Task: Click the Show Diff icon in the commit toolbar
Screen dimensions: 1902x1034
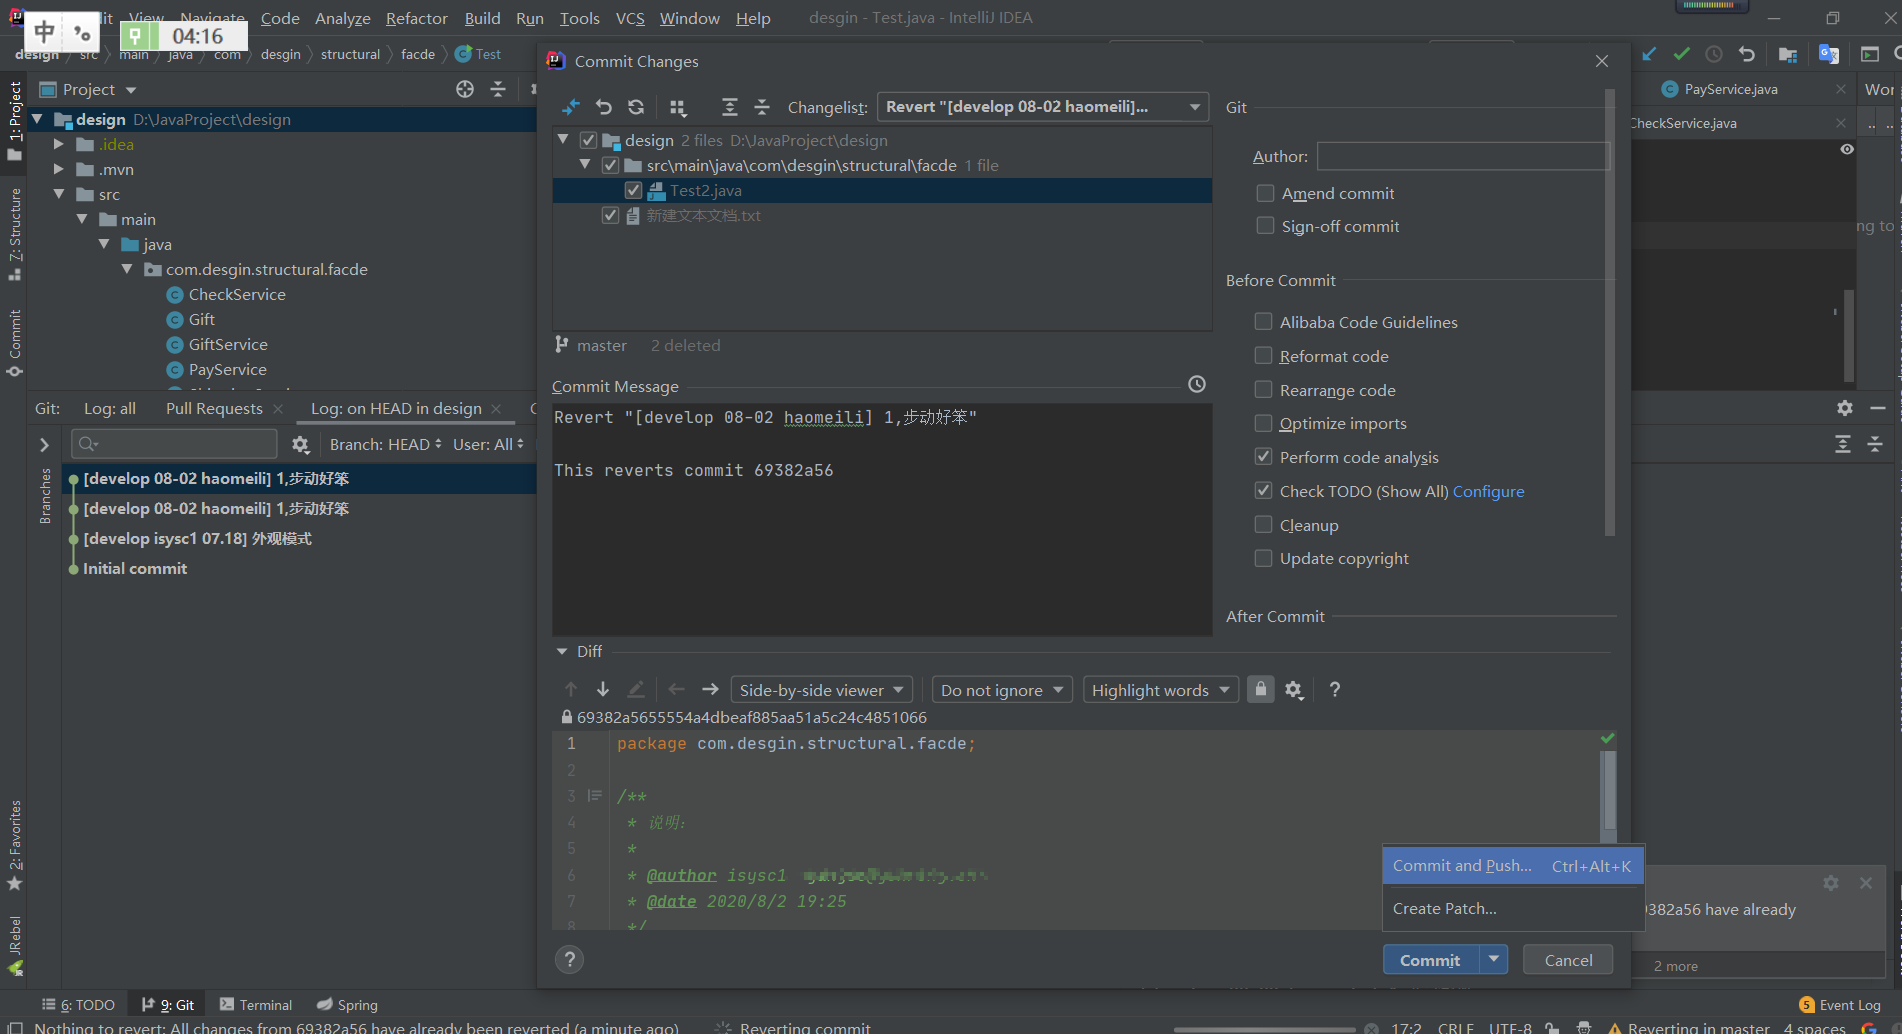Action: tap(571, 107)
